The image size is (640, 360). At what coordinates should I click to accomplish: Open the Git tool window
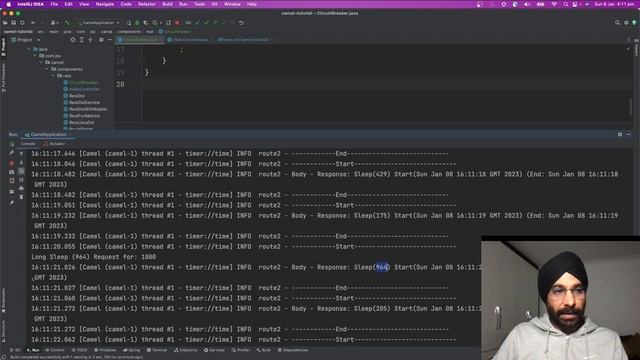(15, 350)
